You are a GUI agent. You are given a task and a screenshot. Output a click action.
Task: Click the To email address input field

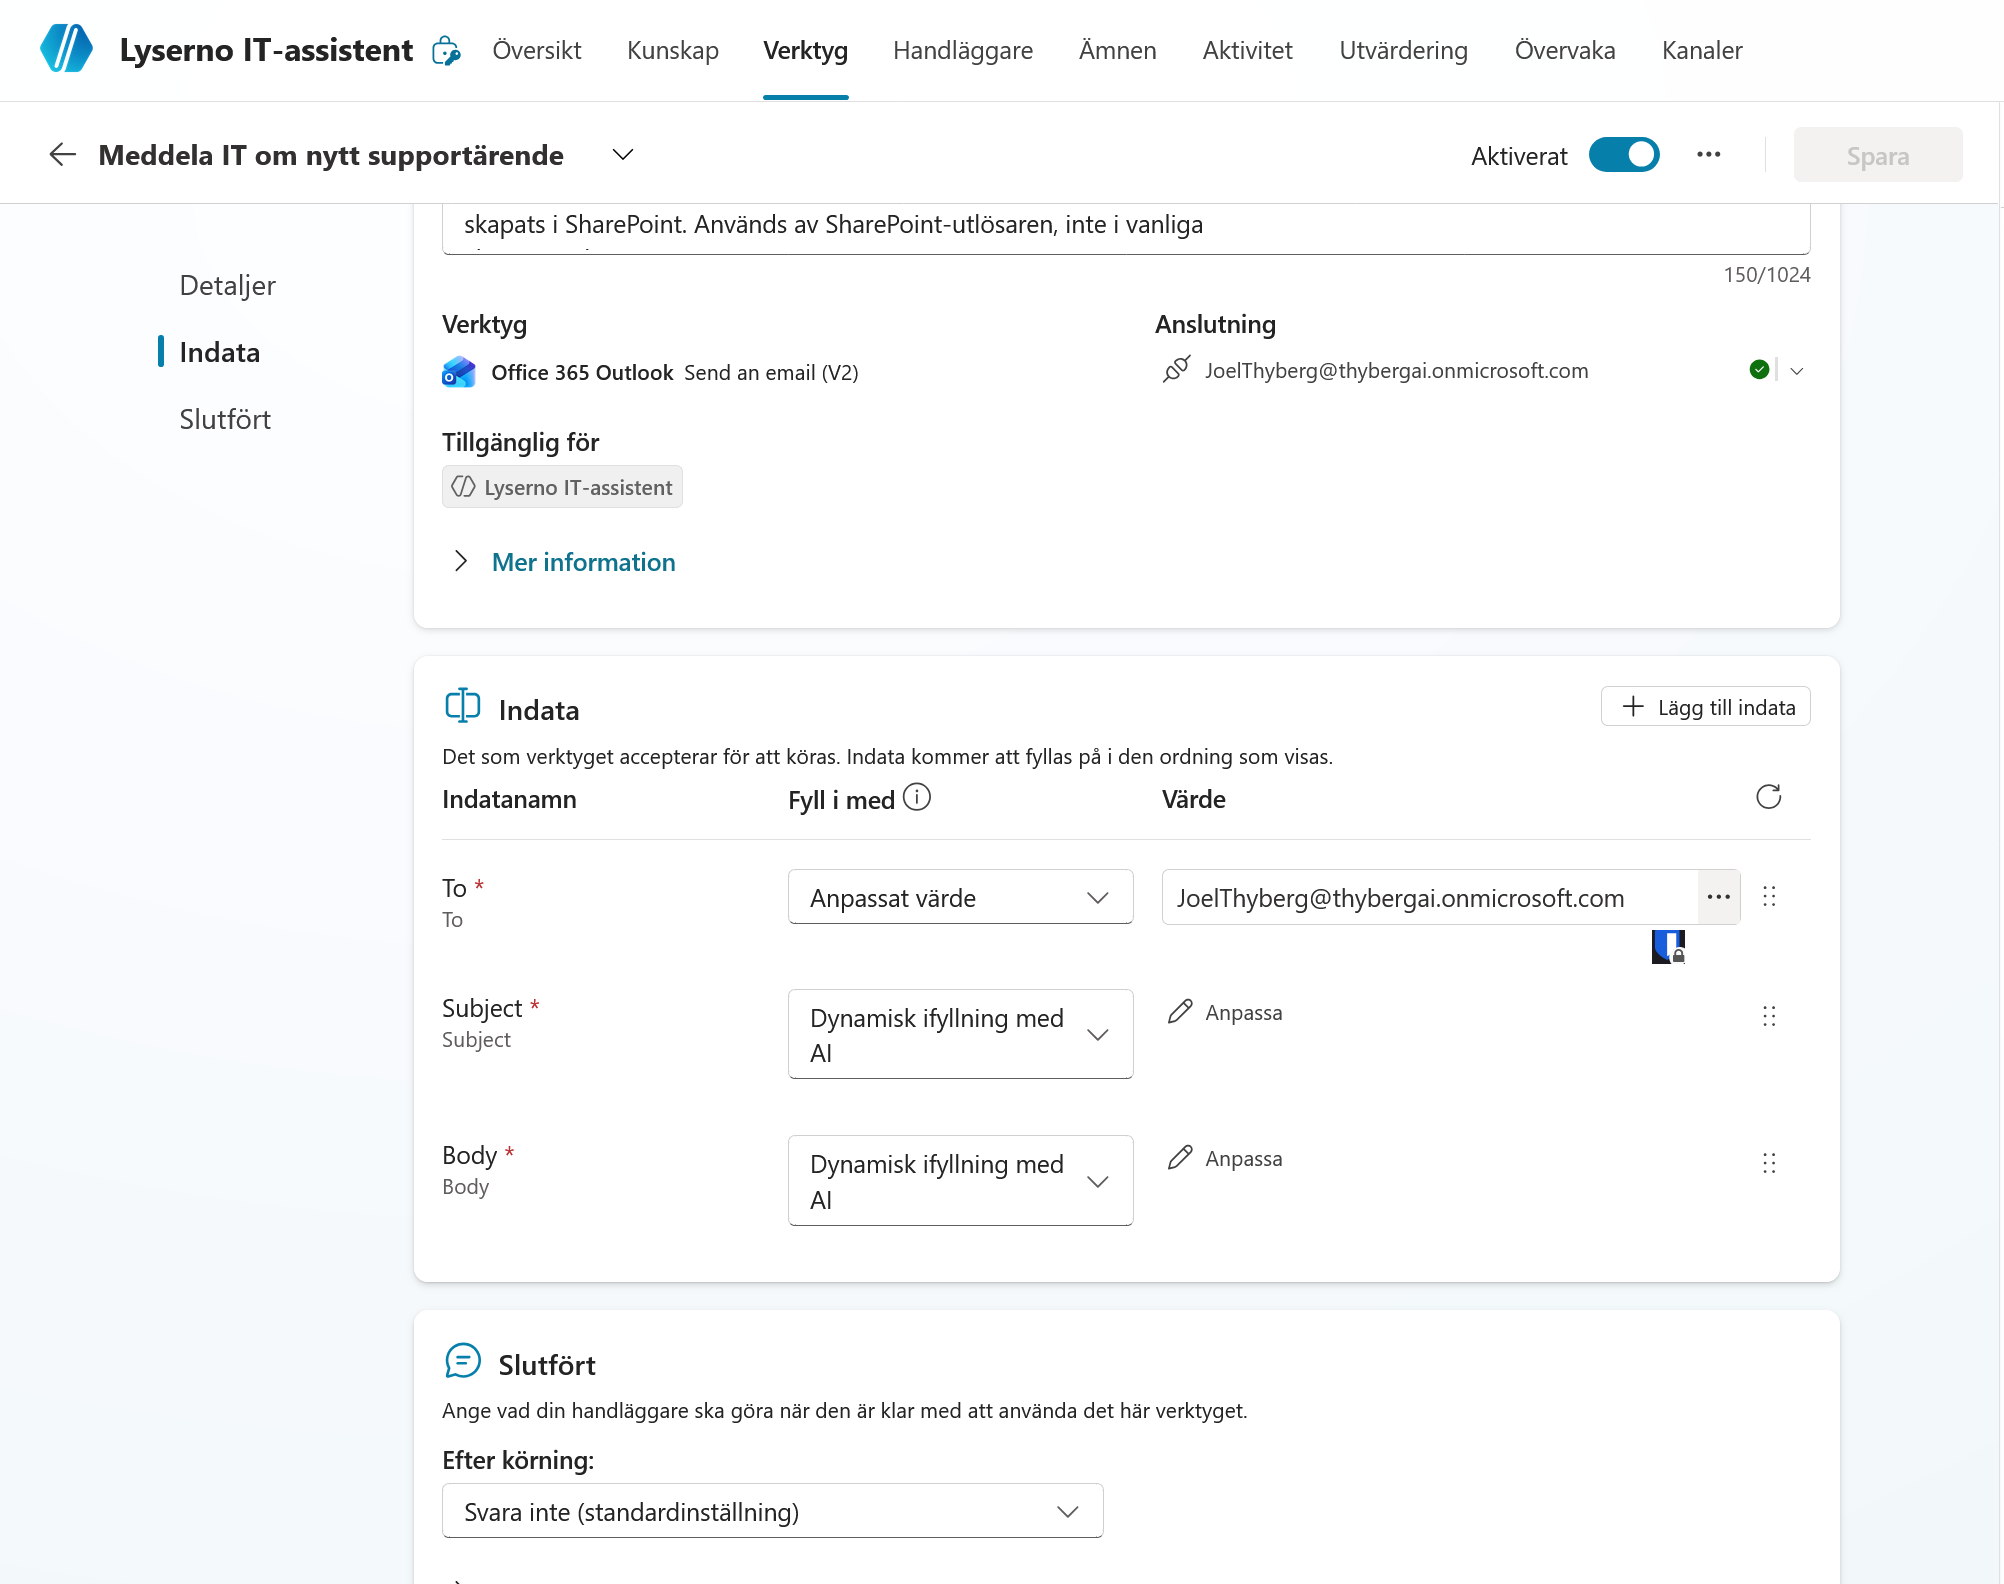pyautogui.click(x=1430, y=897)
